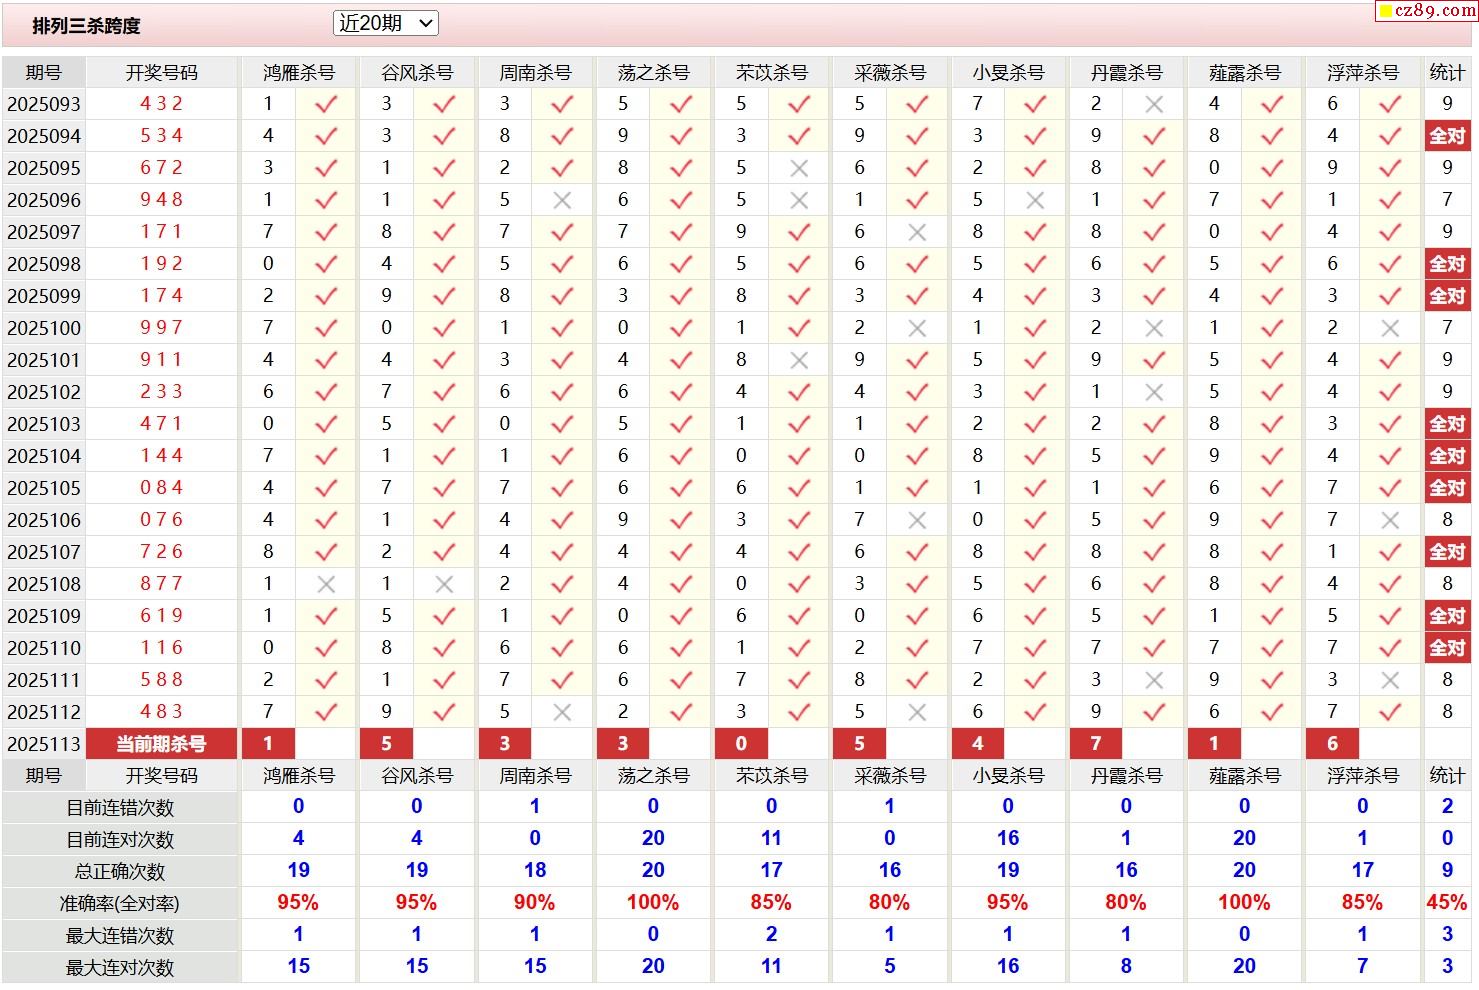The height and width of the screenshot is (990, 1479).
Task: Click the 目前连错次数 row label
Action: (x=120, y=808)
